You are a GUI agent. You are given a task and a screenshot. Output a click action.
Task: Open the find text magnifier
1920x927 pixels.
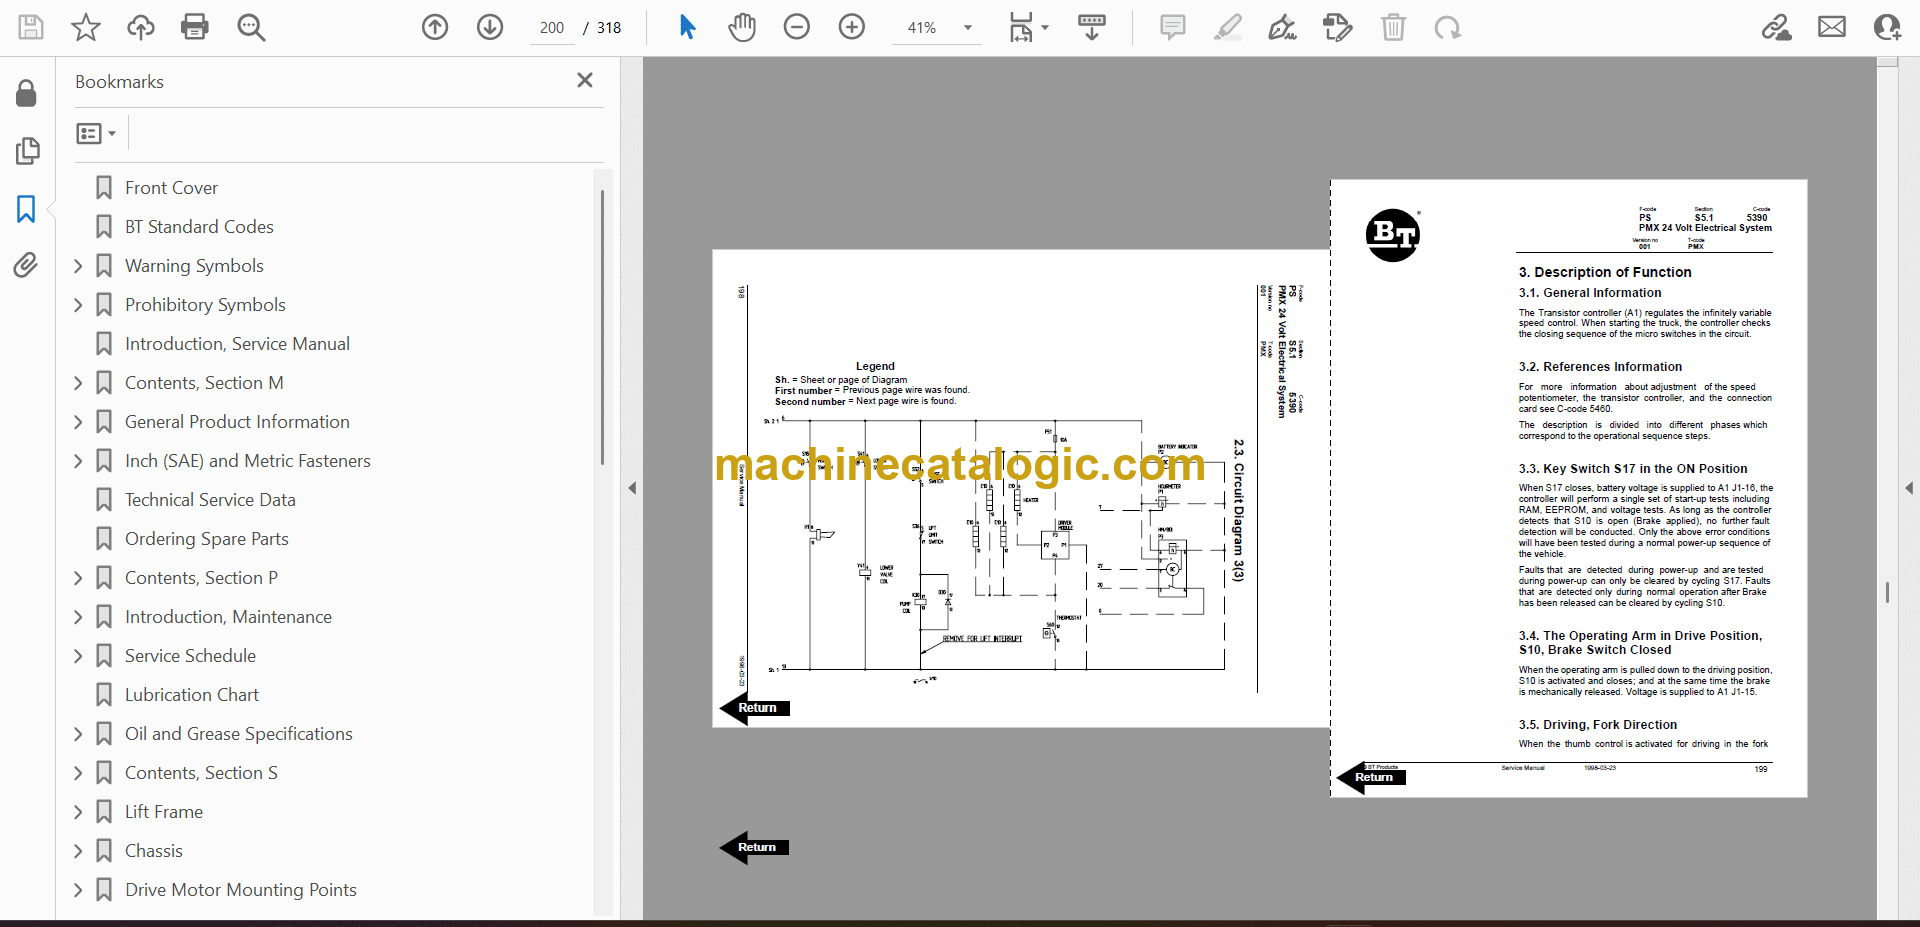[x=251, y=27]
